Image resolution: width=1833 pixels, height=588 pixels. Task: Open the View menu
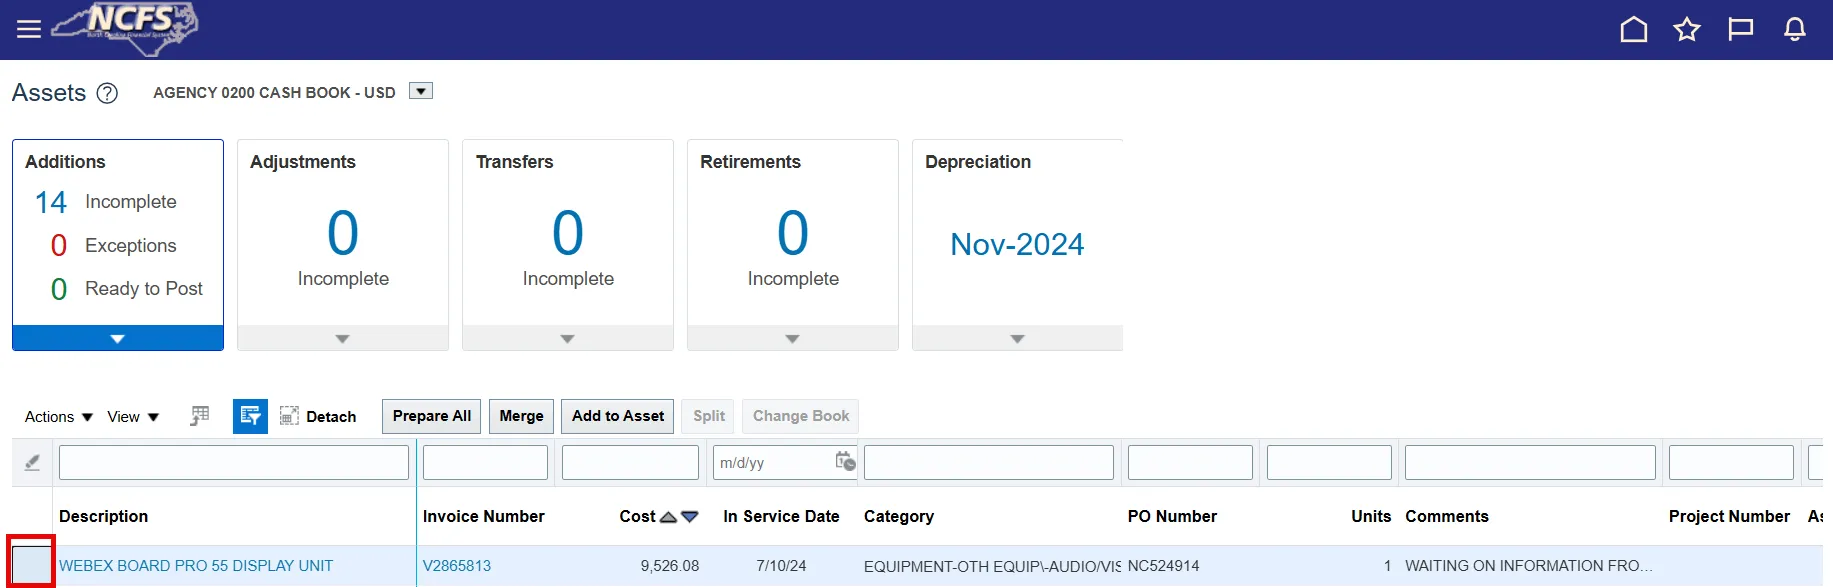click(x=132, y=417)
